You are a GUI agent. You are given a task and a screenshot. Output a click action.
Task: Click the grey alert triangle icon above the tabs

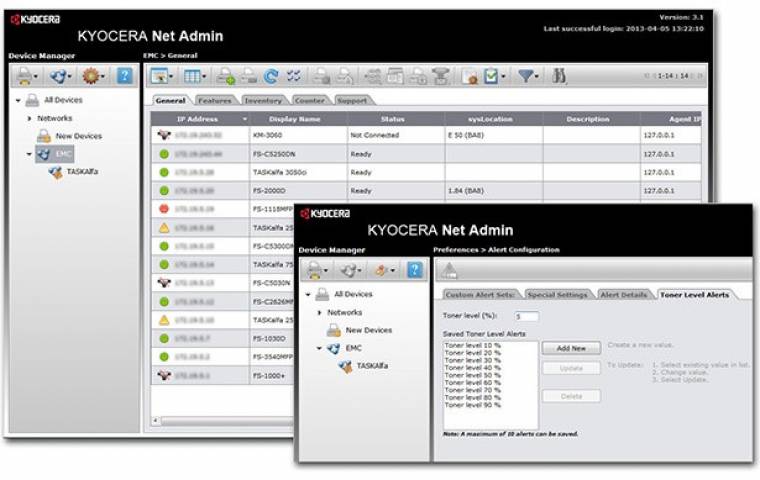coord(449,271)
